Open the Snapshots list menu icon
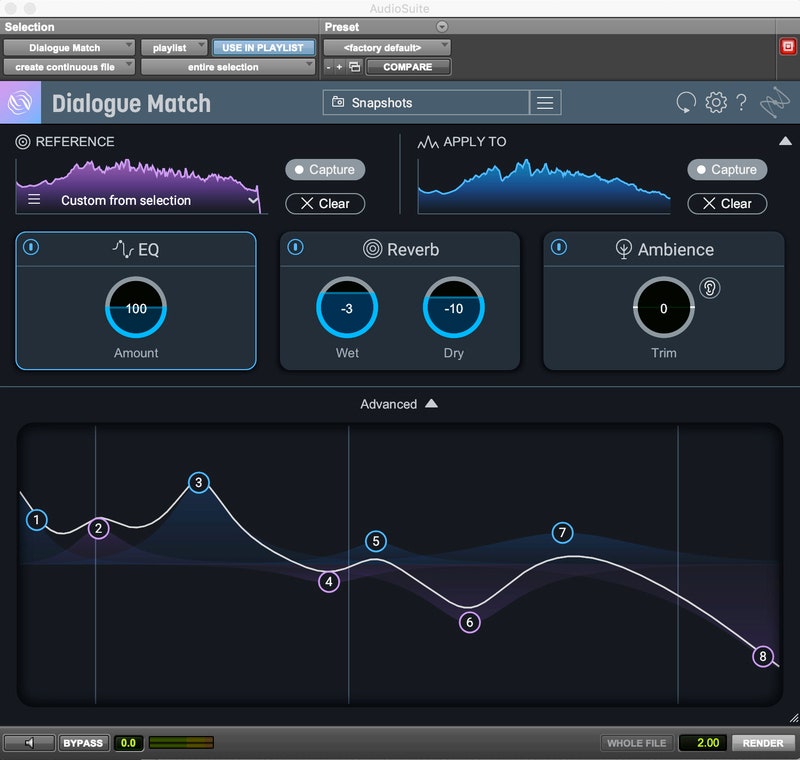The width and height of the screenshot is (800, 760). (x=545, y=102)
